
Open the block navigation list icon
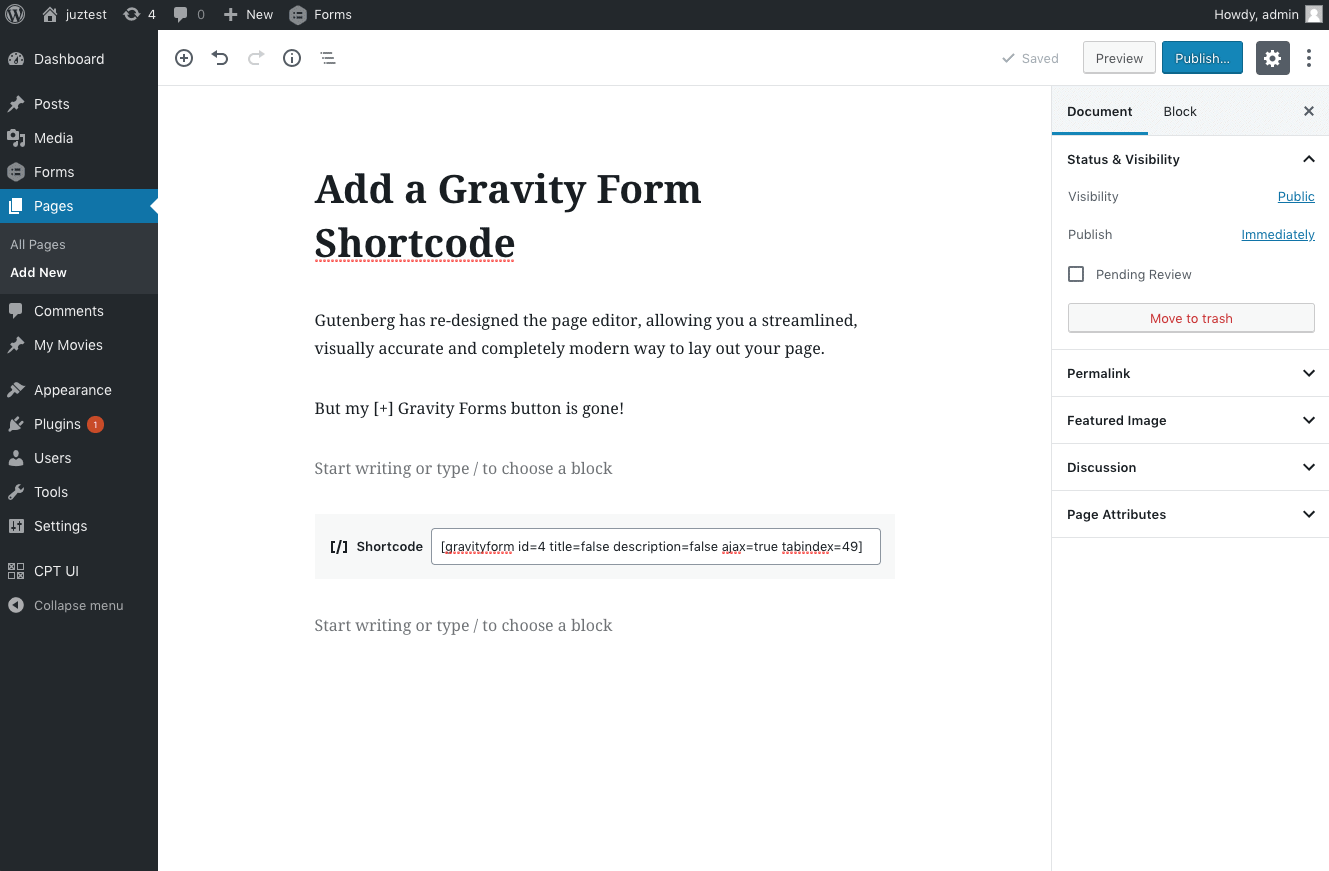pyautogui.click(x=328, y=58)
